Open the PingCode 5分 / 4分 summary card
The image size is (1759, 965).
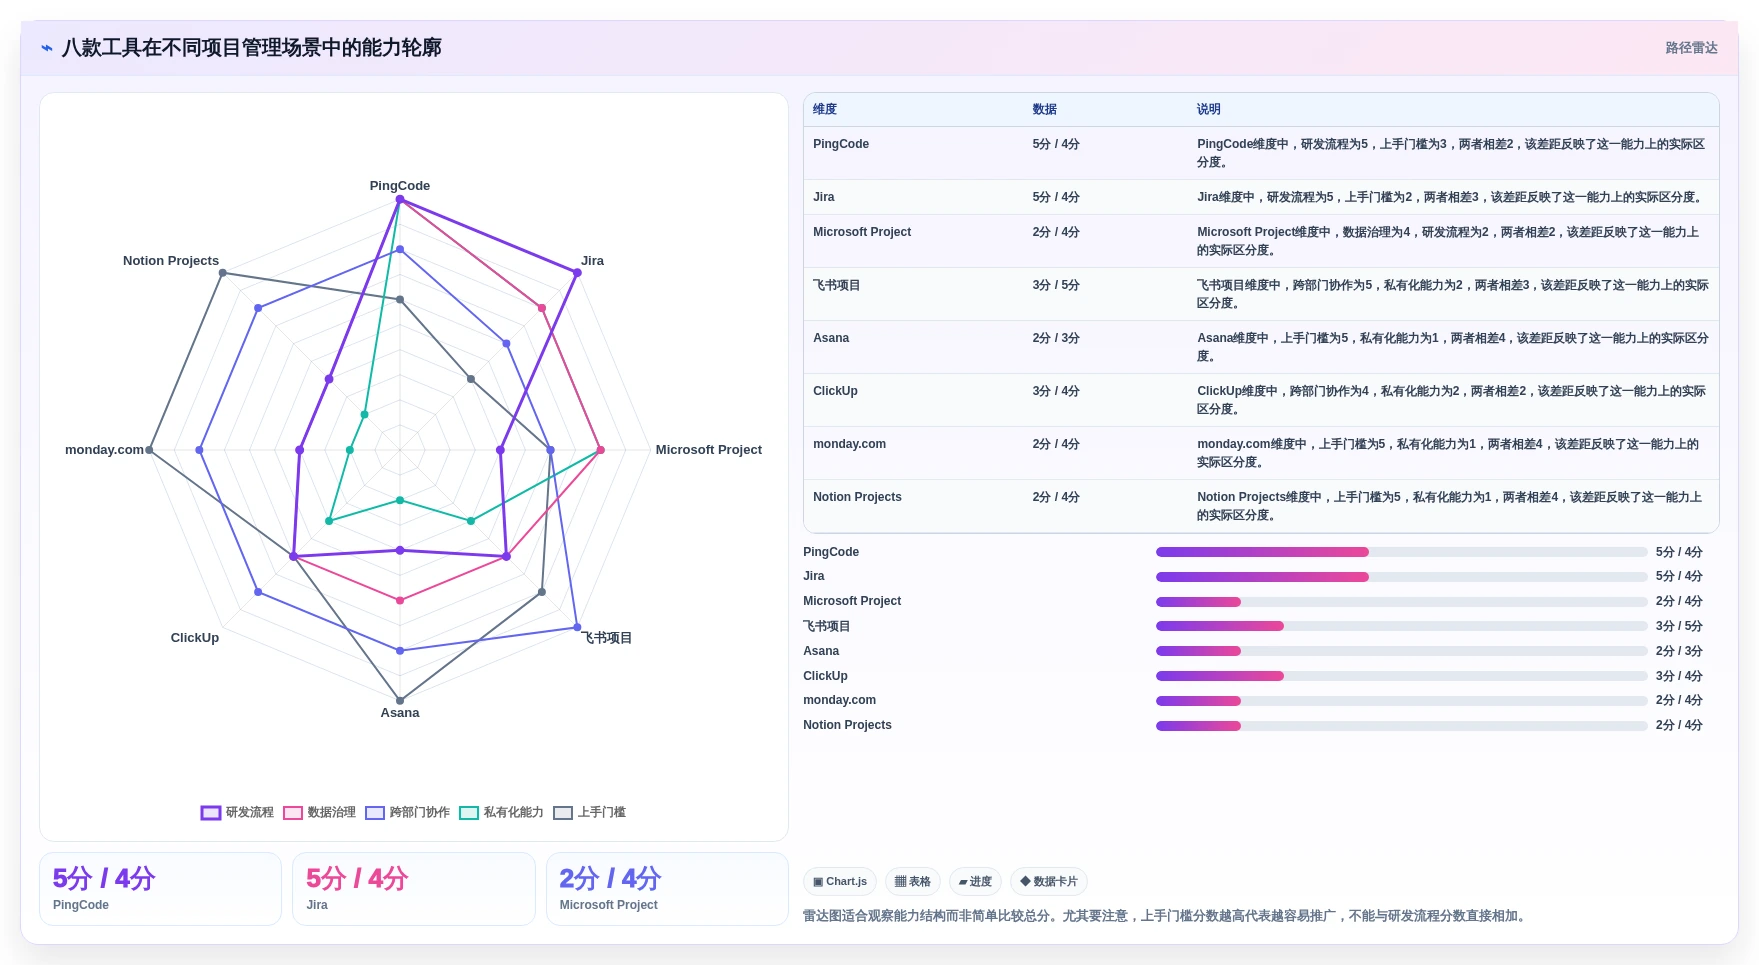[x=160, y=889]
